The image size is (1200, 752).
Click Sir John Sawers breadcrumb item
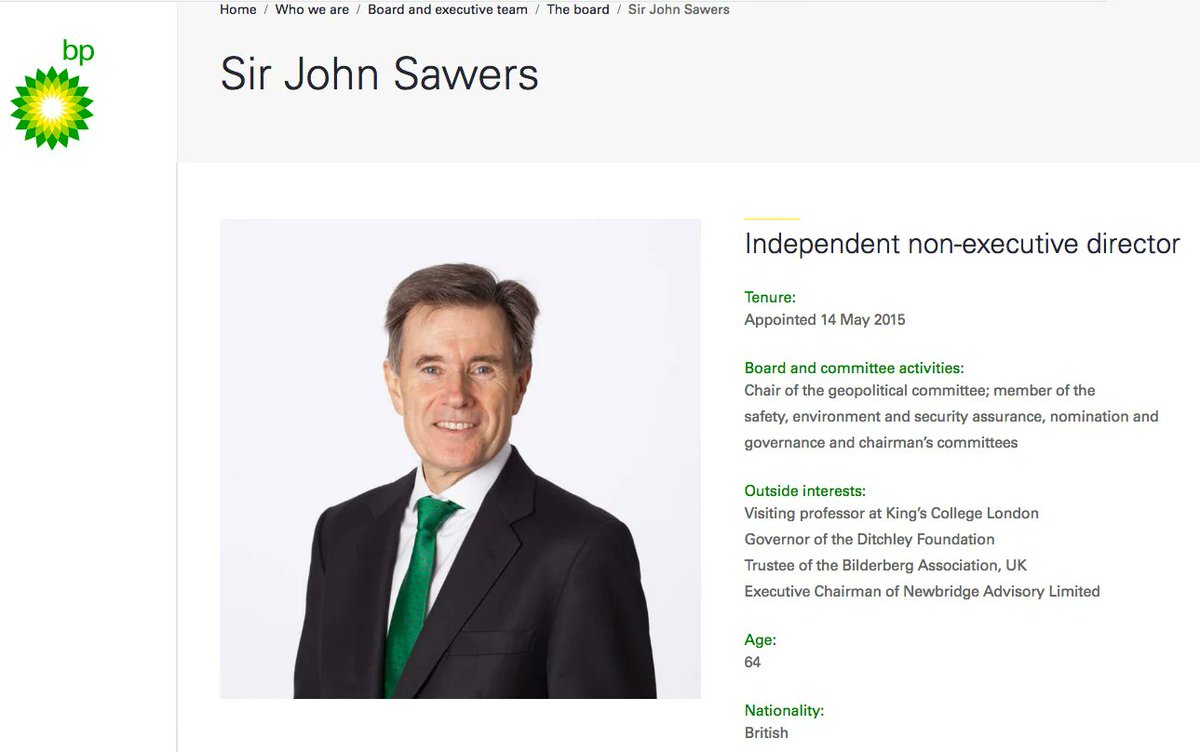pyautogui.click(x=679, y=9)
